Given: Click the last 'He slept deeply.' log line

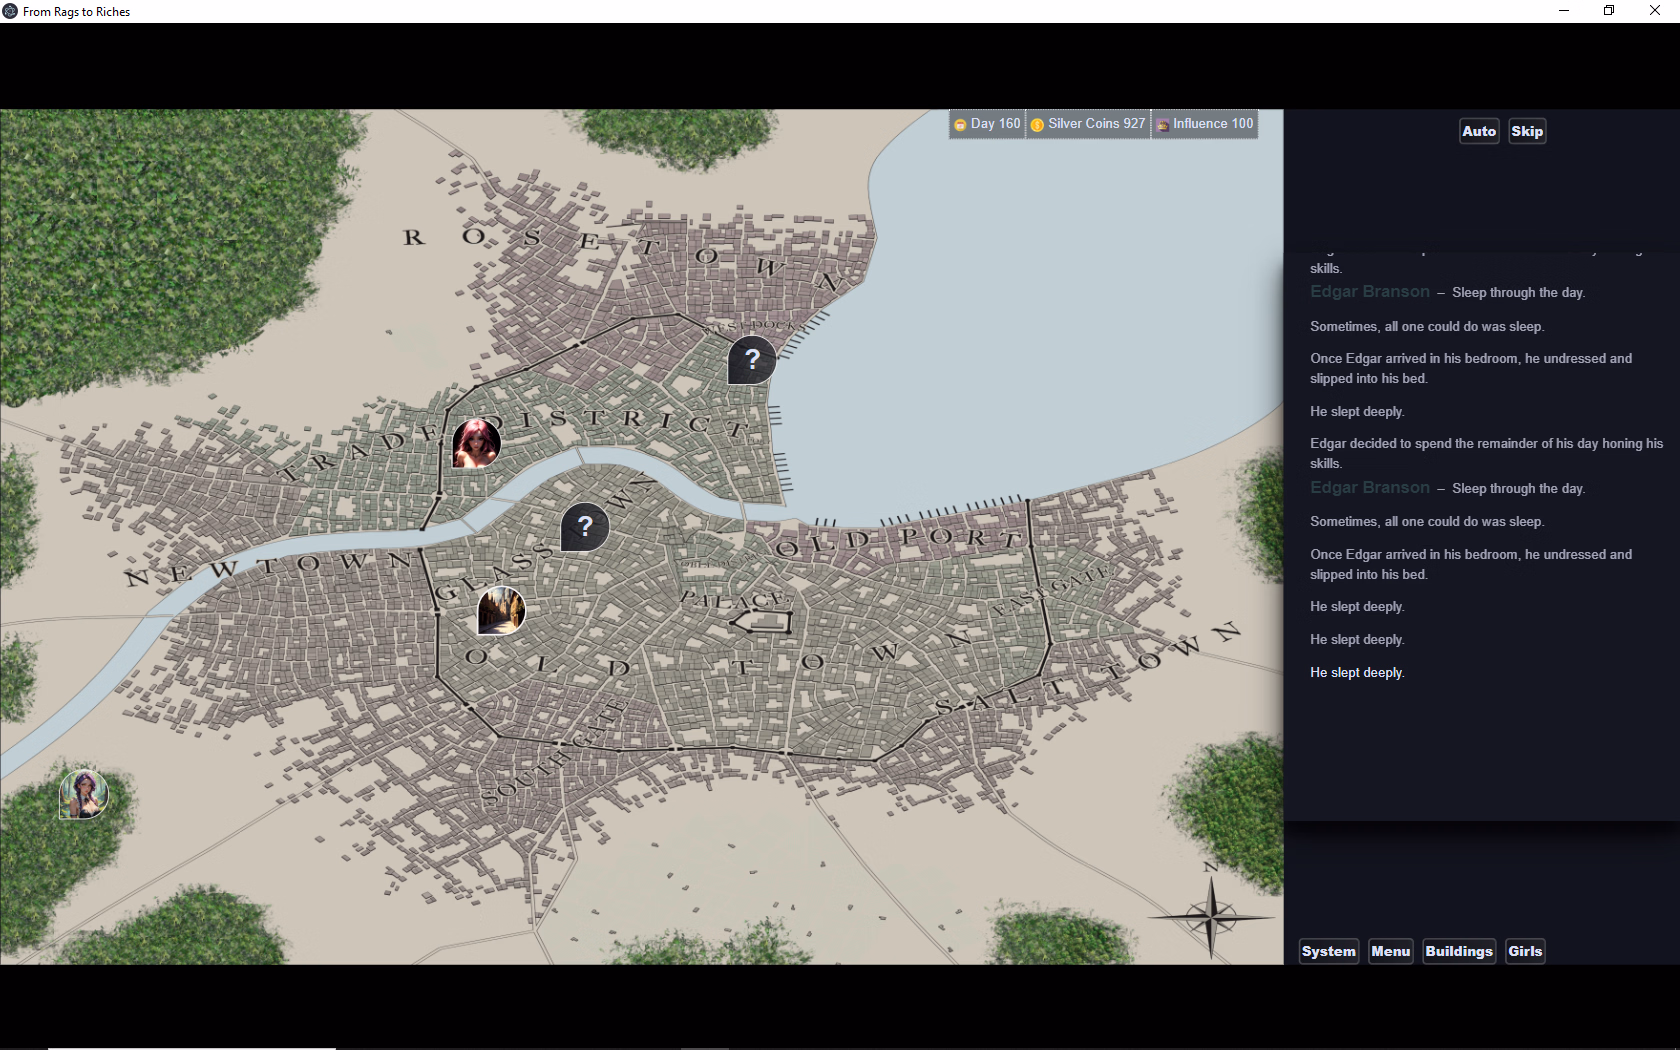Looking at the screenshot, I should (1357, 673).
